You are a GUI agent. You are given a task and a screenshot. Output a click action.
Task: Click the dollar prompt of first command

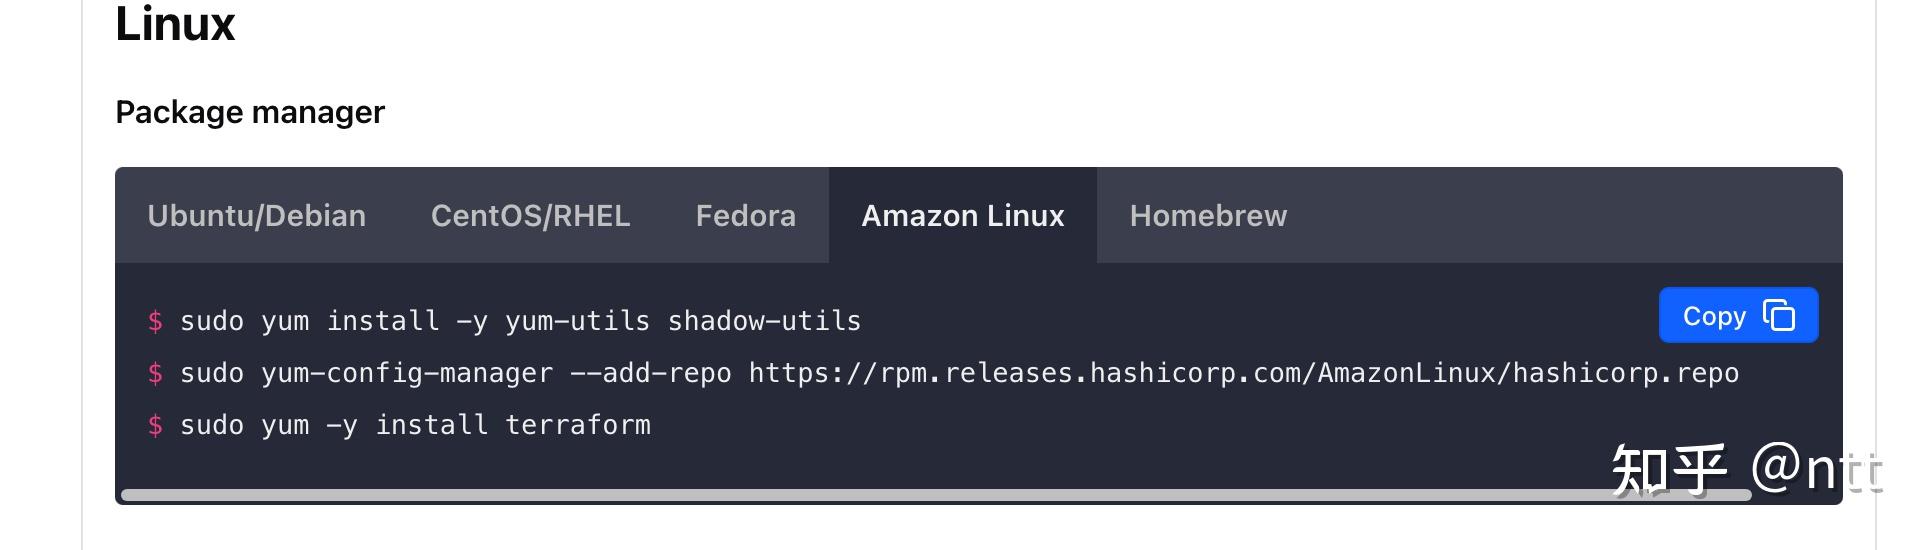tap(155, 321)
